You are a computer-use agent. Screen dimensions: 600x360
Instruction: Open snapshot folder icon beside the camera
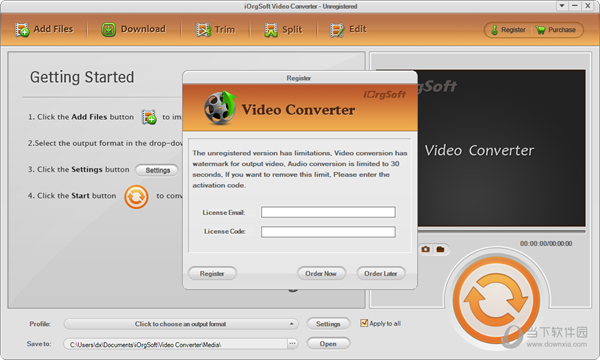(x=440, y=249)
